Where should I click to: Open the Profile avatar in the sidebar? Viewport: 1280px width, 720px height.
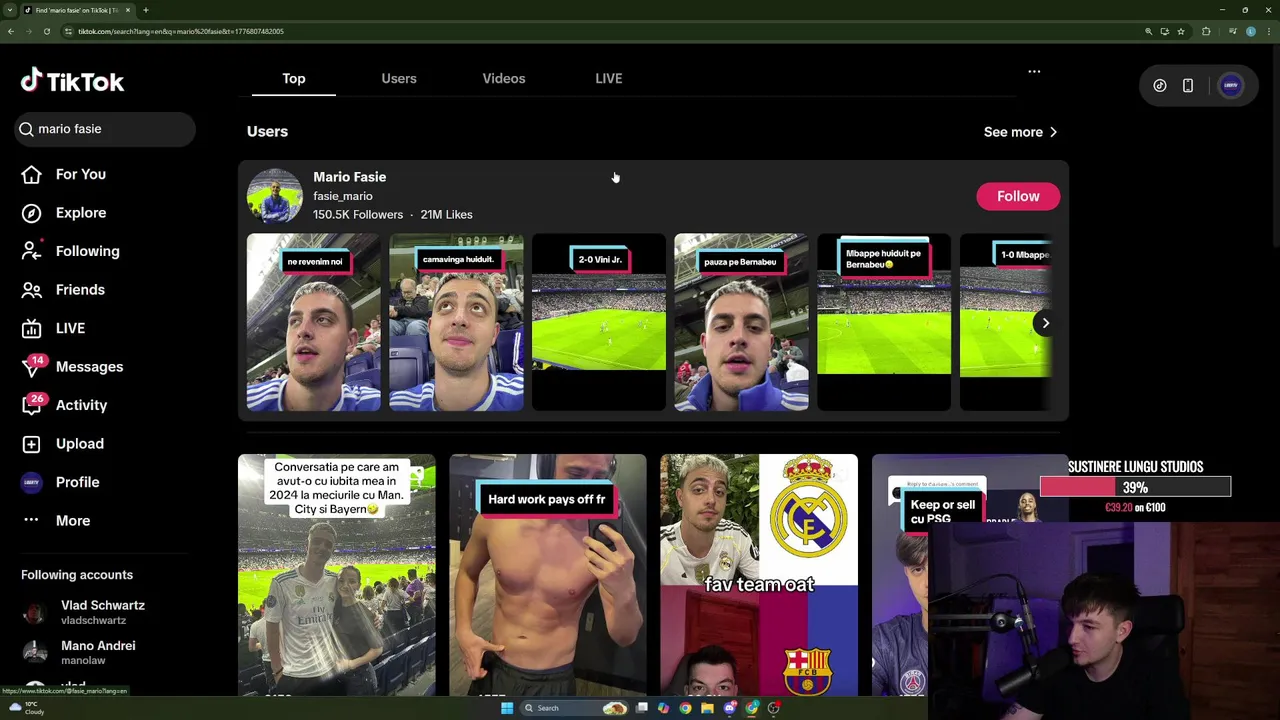coord(31,482)
